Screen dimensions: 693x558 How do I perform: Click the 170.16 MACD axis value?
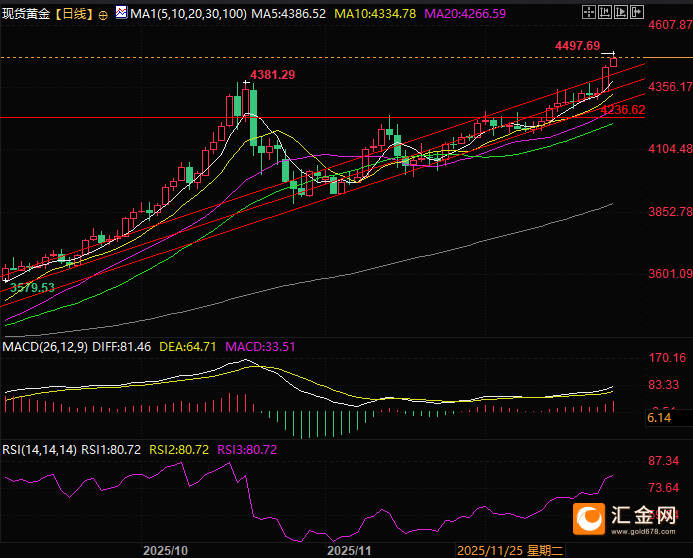click(x=667, y=357)
